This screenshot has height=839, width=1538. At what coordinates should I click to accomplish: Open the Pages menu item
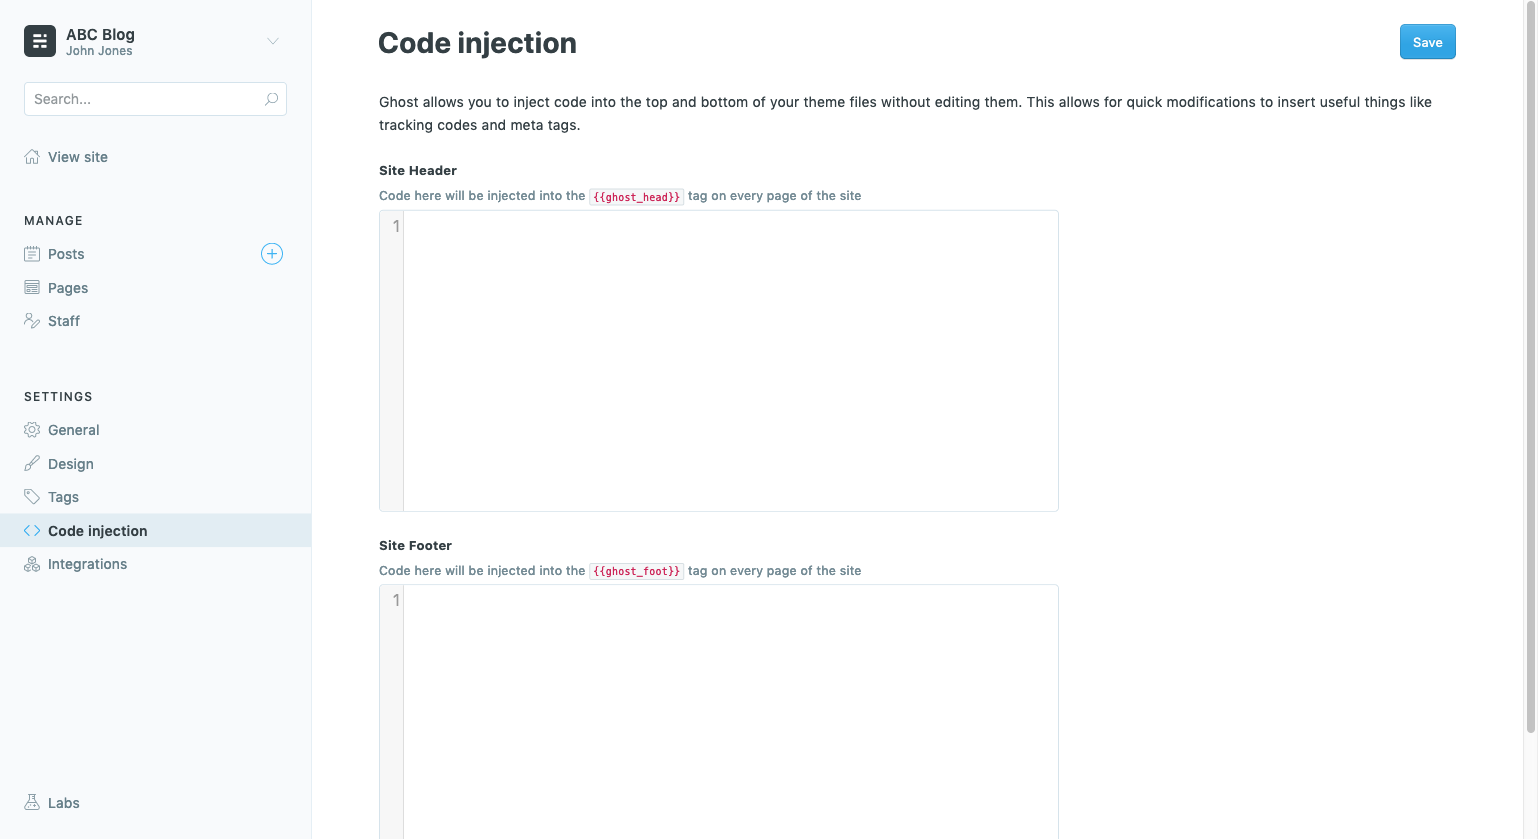(x=68, y=288)
